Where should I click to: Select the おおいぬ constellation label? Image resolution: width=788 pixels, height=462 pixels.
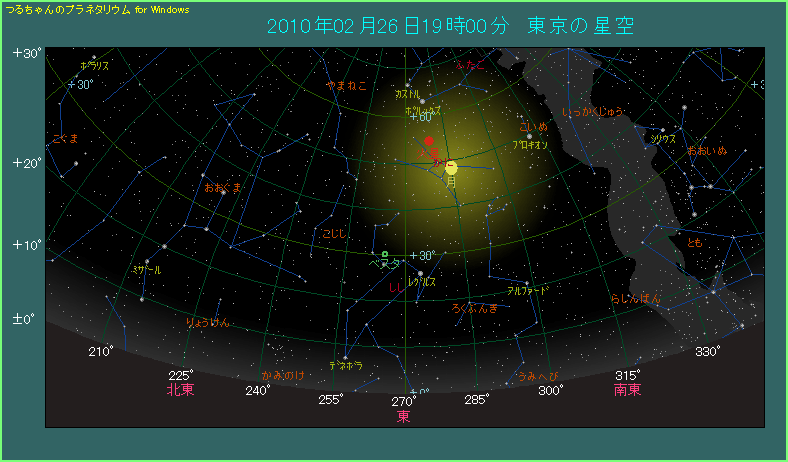pos(706,151)
